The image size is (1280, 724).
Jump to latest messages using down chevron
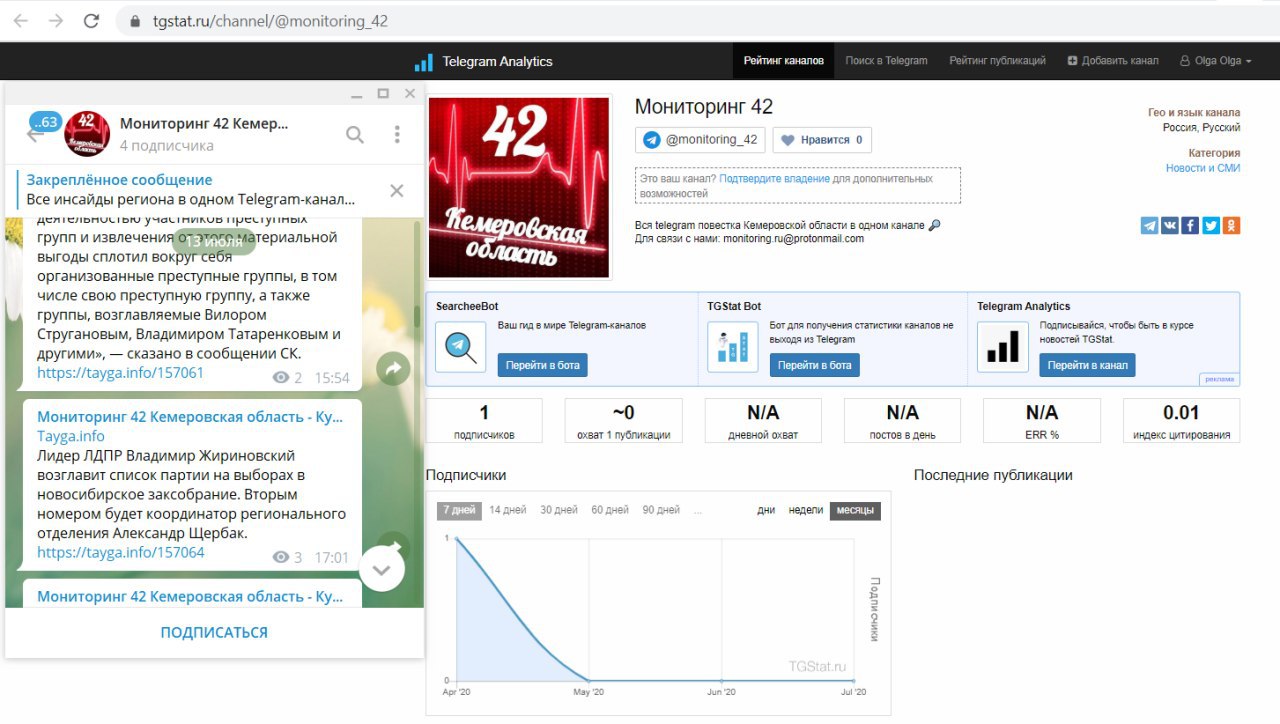pos(382,569)
